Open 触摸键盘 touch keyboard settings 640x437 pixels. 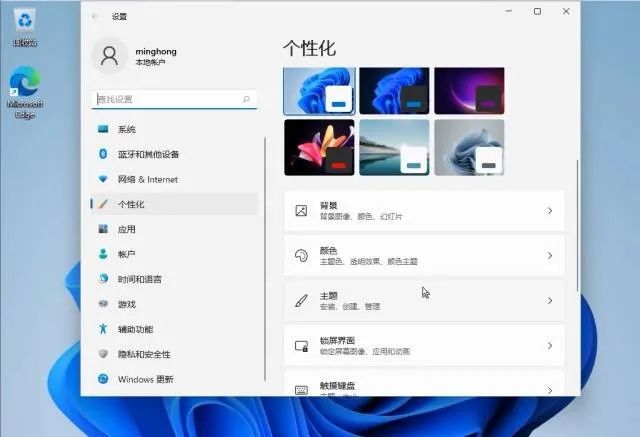point(424,383)
